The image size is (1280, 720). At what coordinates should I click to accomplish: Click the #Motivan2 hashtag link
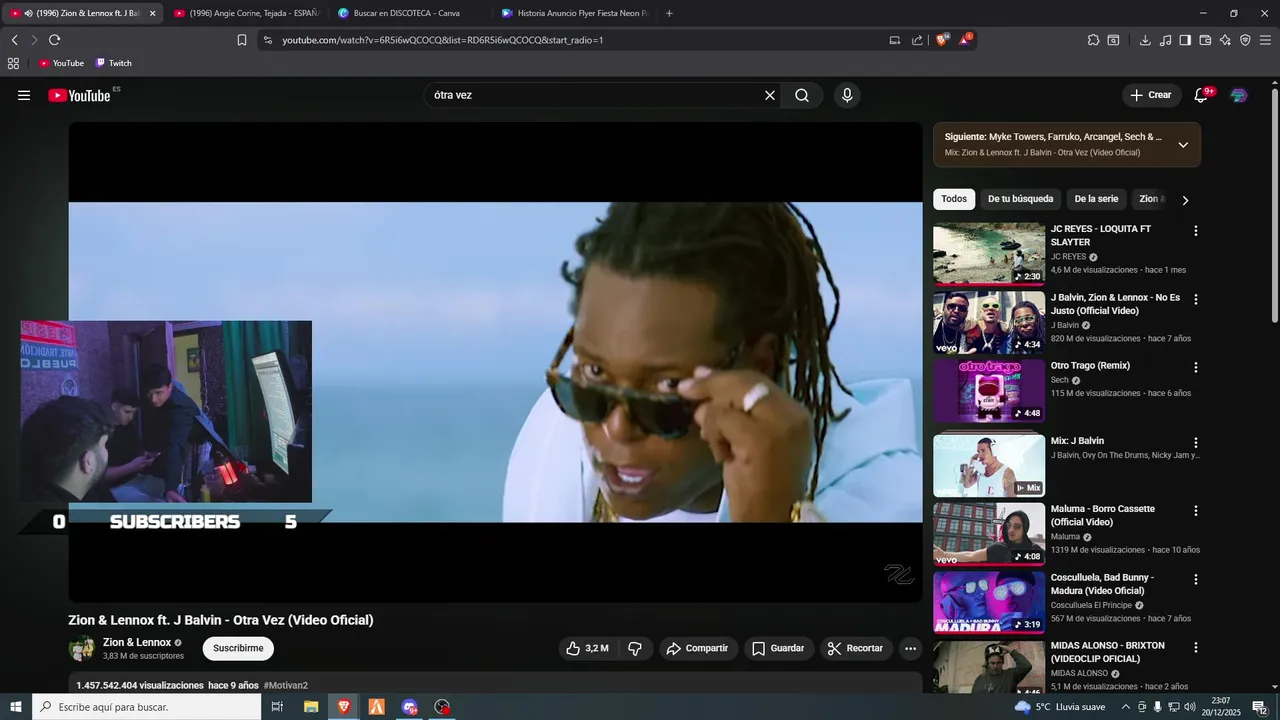[x=285, y=685]
